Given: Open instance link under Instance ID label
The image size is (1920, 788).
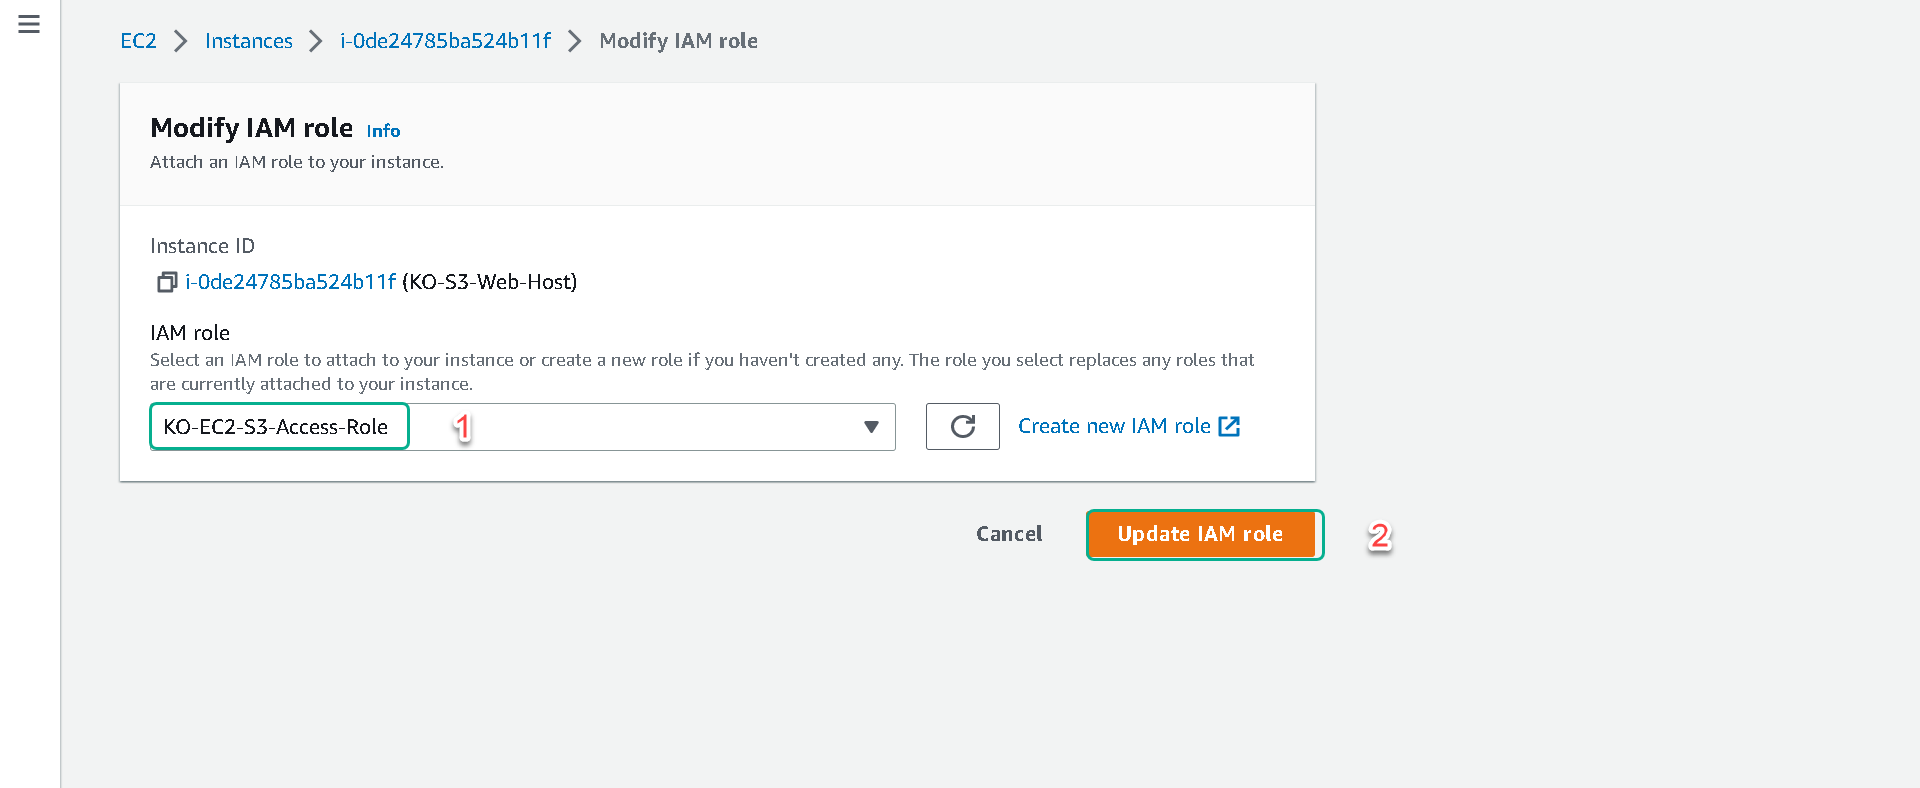Looking at the screenshot, I should coord(290,282).
